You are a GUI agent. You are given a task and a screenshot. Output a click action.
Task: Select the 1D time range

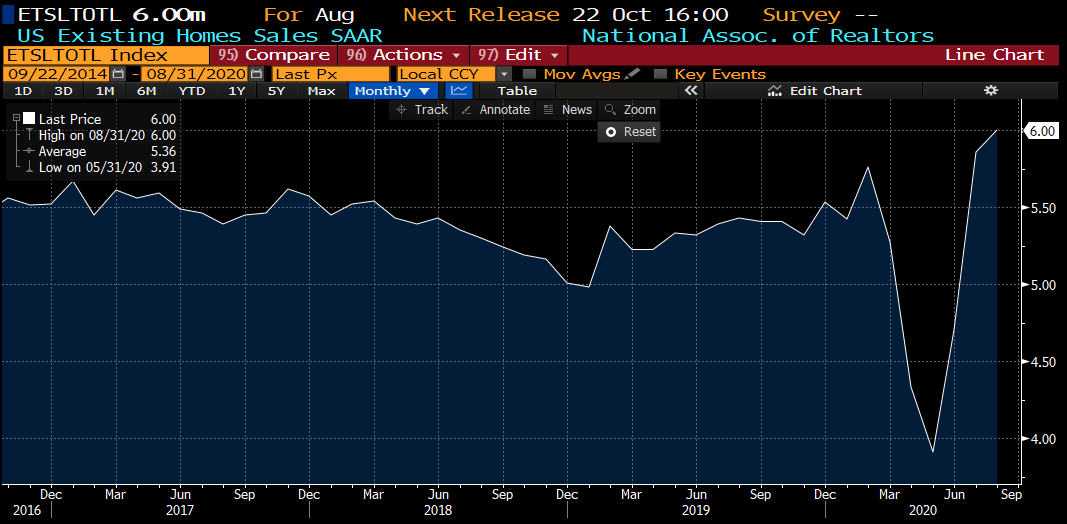coord(23,91)
